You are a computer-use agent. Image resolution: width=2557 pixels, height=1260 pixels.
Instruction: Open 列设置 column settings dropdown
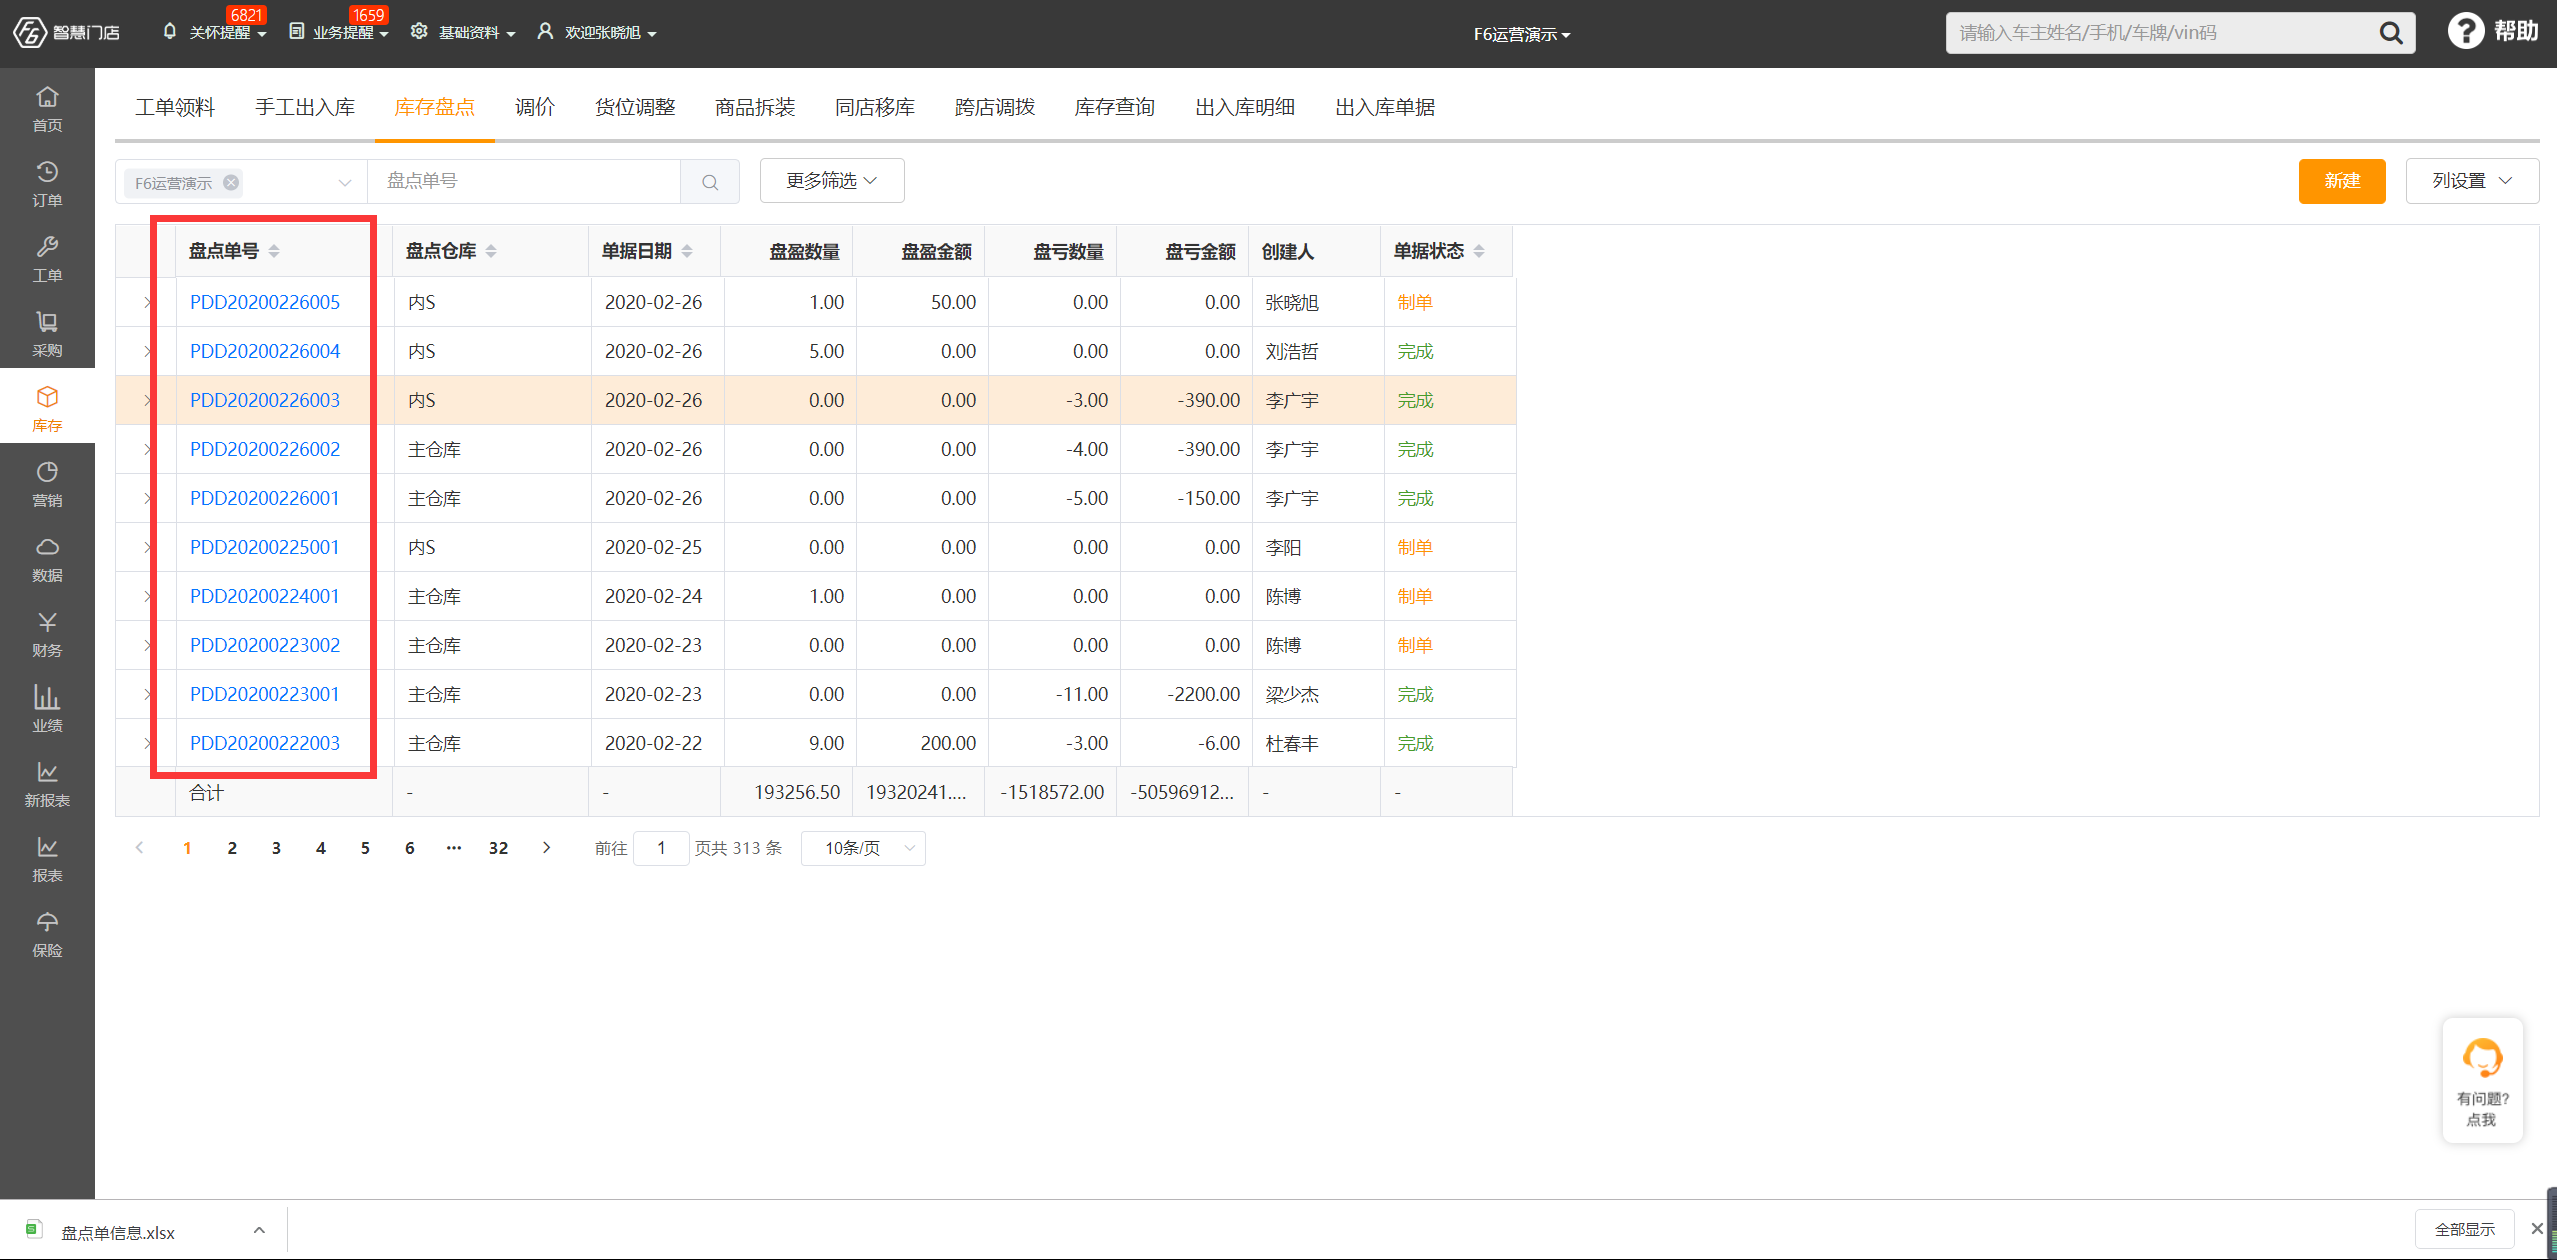coord(2472,181)
